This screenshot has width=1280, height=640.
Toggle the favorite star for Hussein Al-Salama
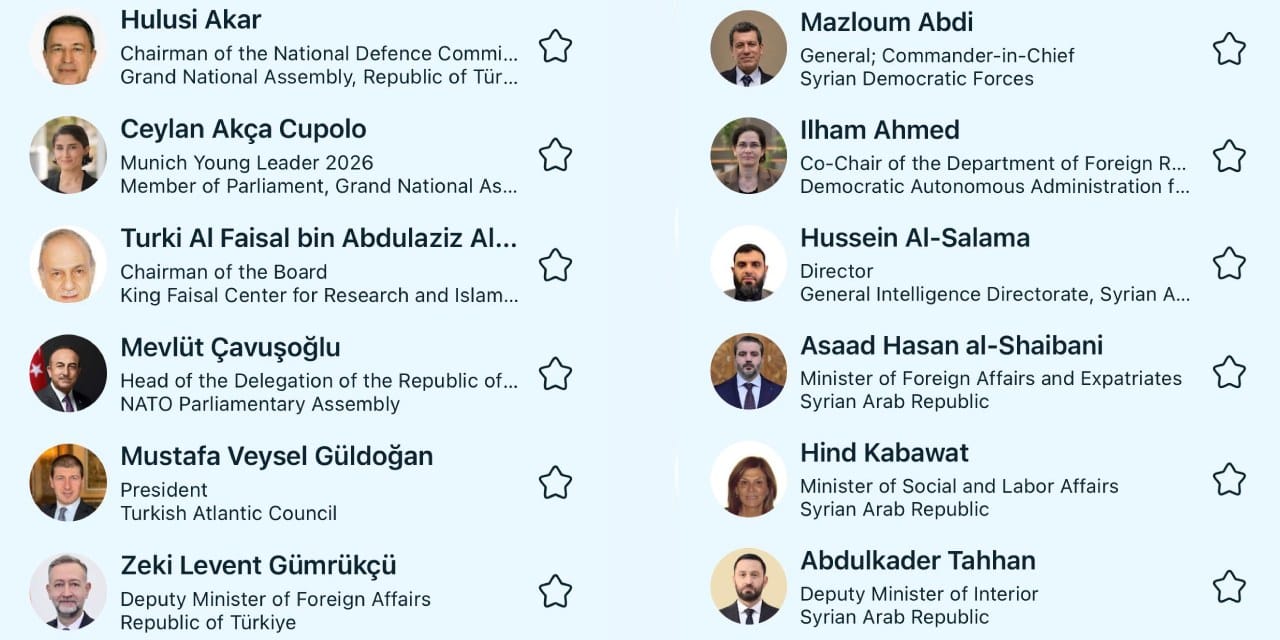pos(1229,264)
